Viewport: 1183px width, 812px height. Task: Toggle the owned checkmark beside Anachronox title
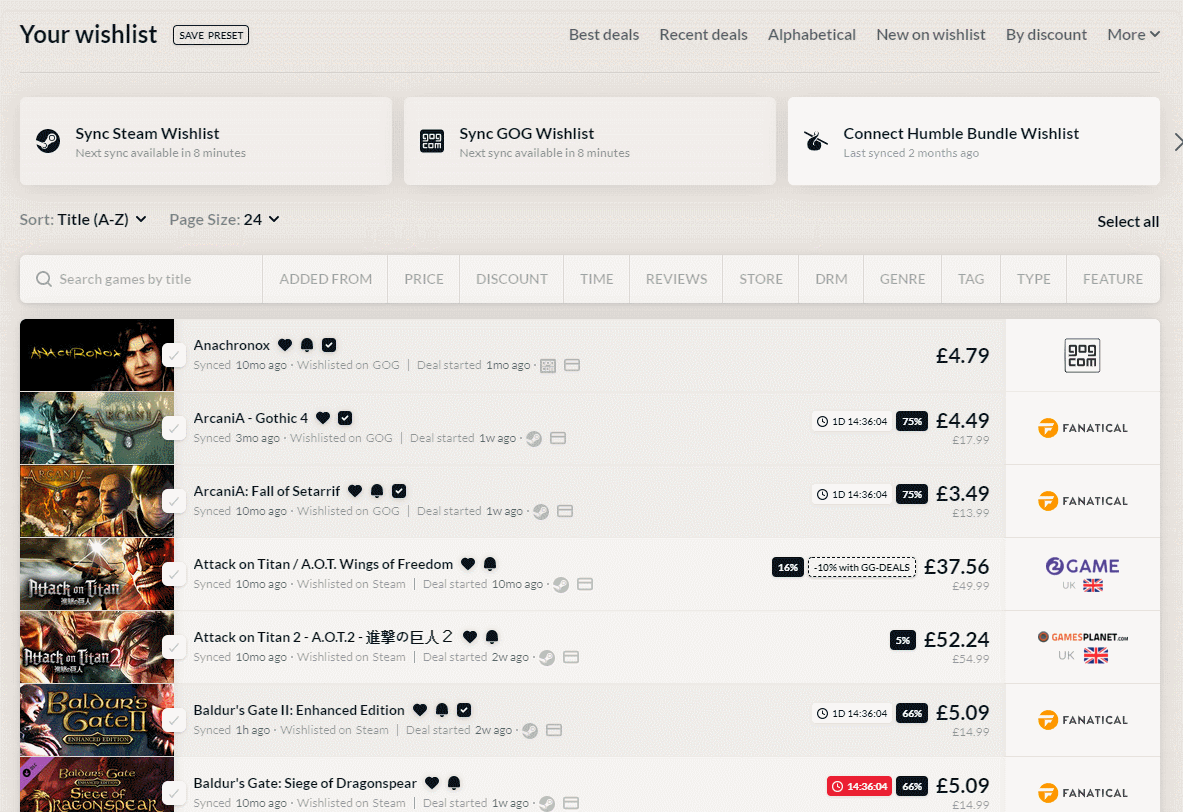point(329,345)
